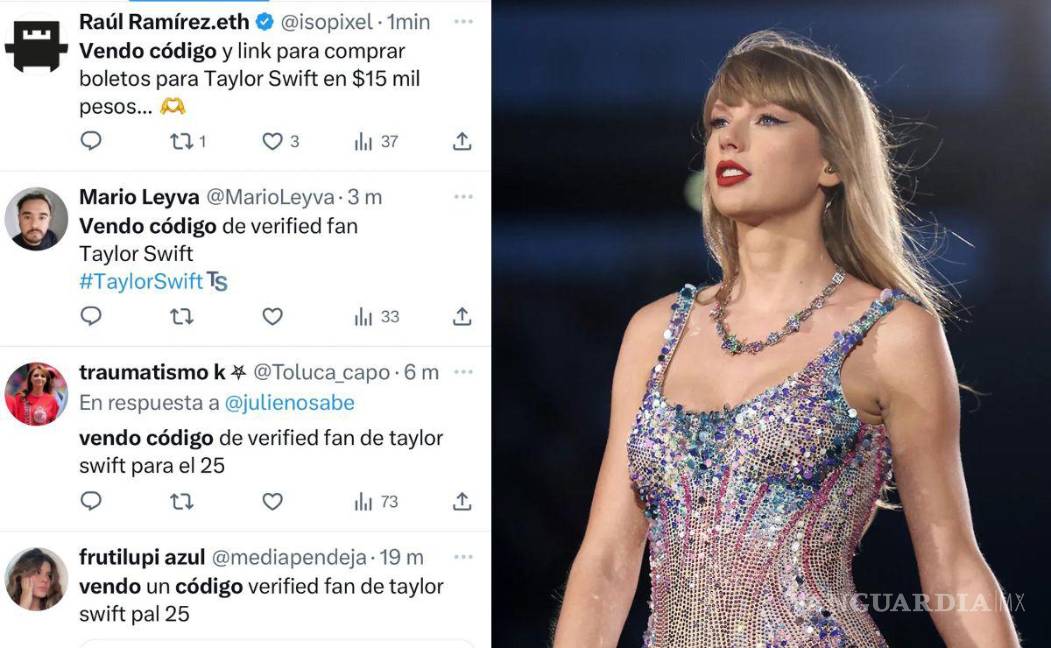The height and width of the screenshot is (648, 1051).
Task: Open the @julienosabe mention link
Action: (x=290, y=403)
